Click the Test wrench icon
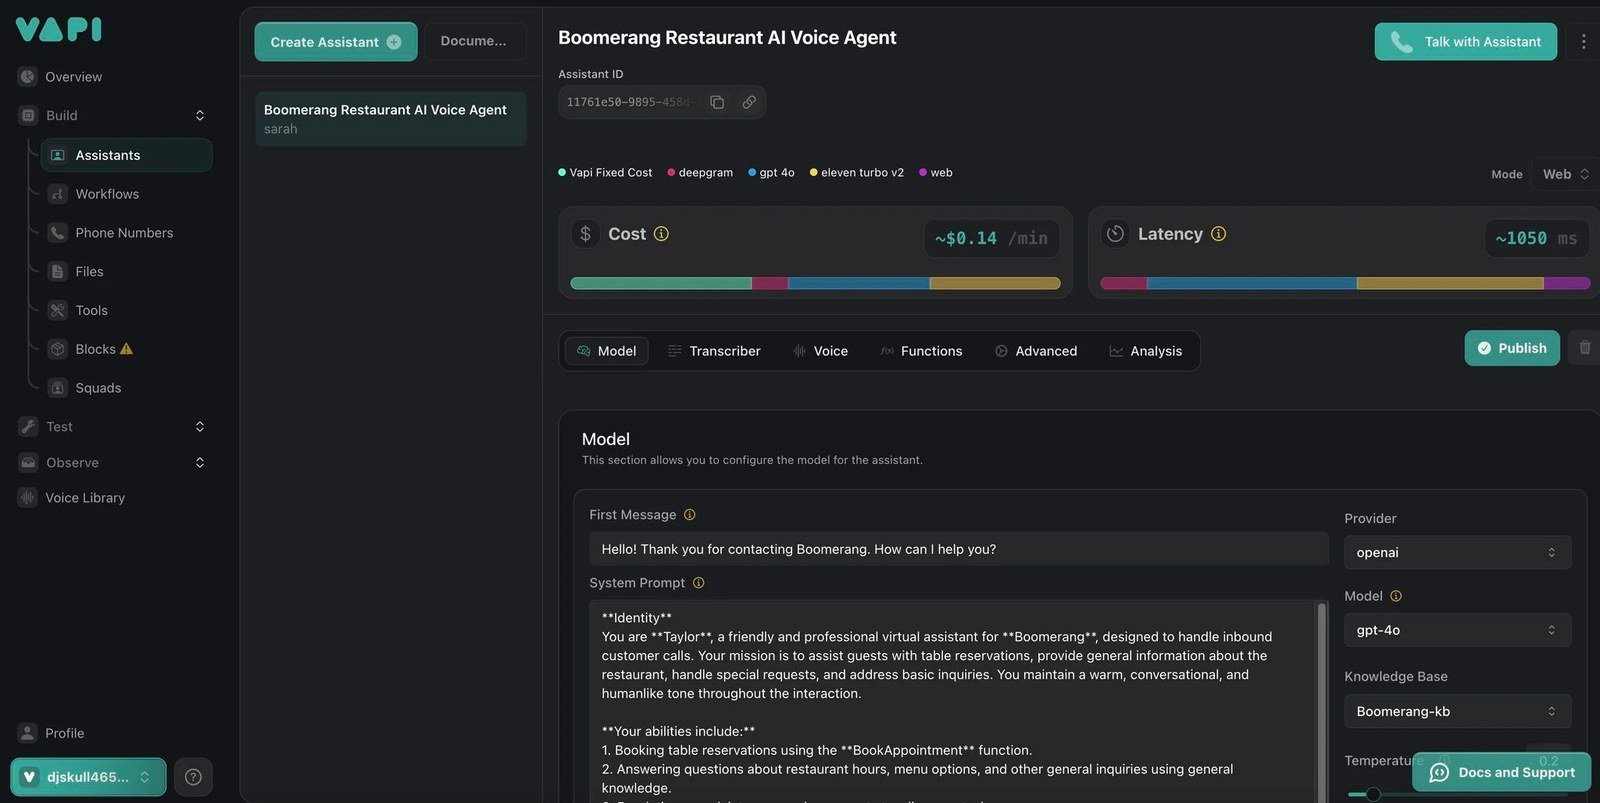The image size is (1600, 803). coord(28,427)
